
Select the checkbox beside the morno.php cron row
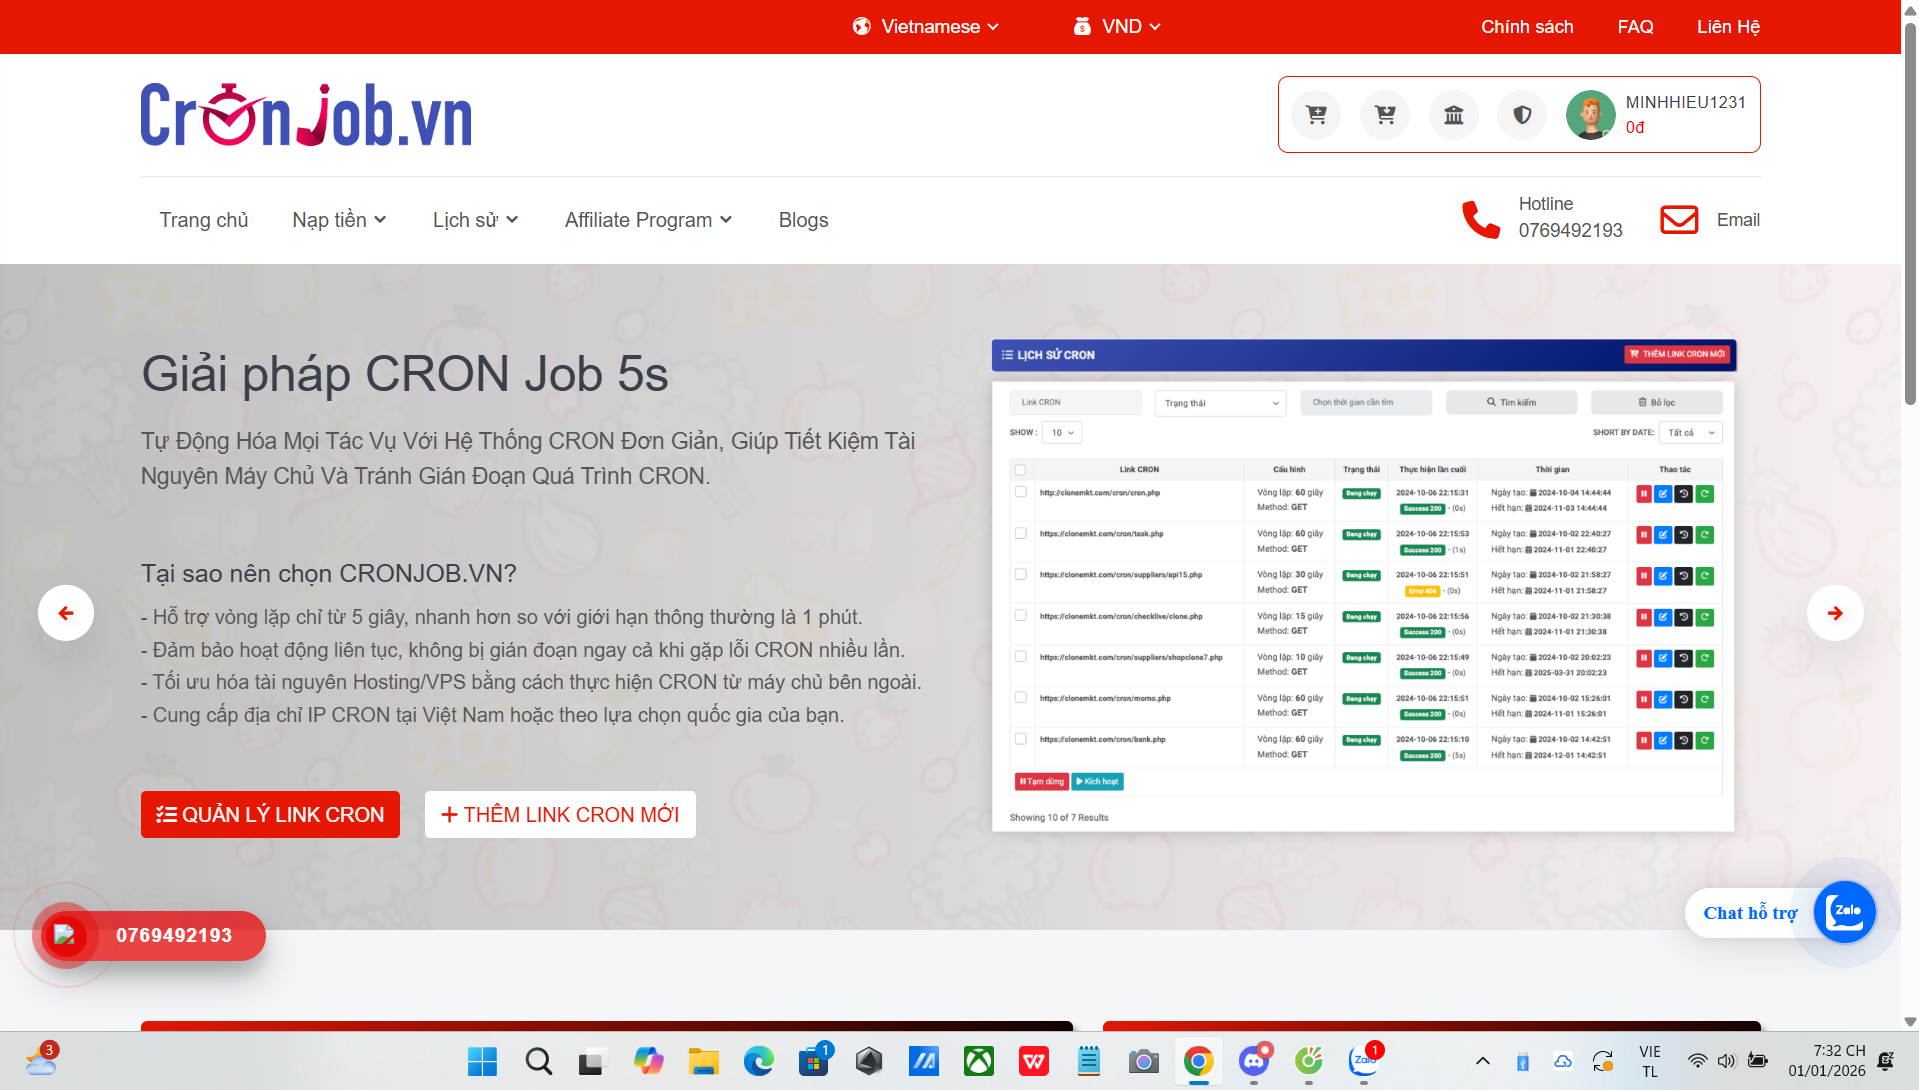point(1020,699)
